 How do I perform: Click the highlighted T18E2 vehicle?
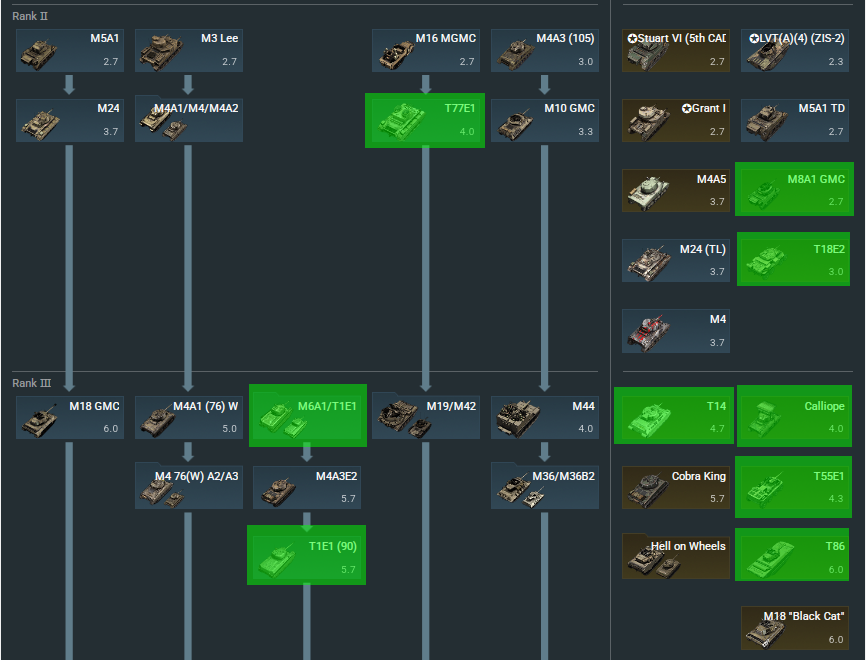pyautogui.click(x=794, y=259)
